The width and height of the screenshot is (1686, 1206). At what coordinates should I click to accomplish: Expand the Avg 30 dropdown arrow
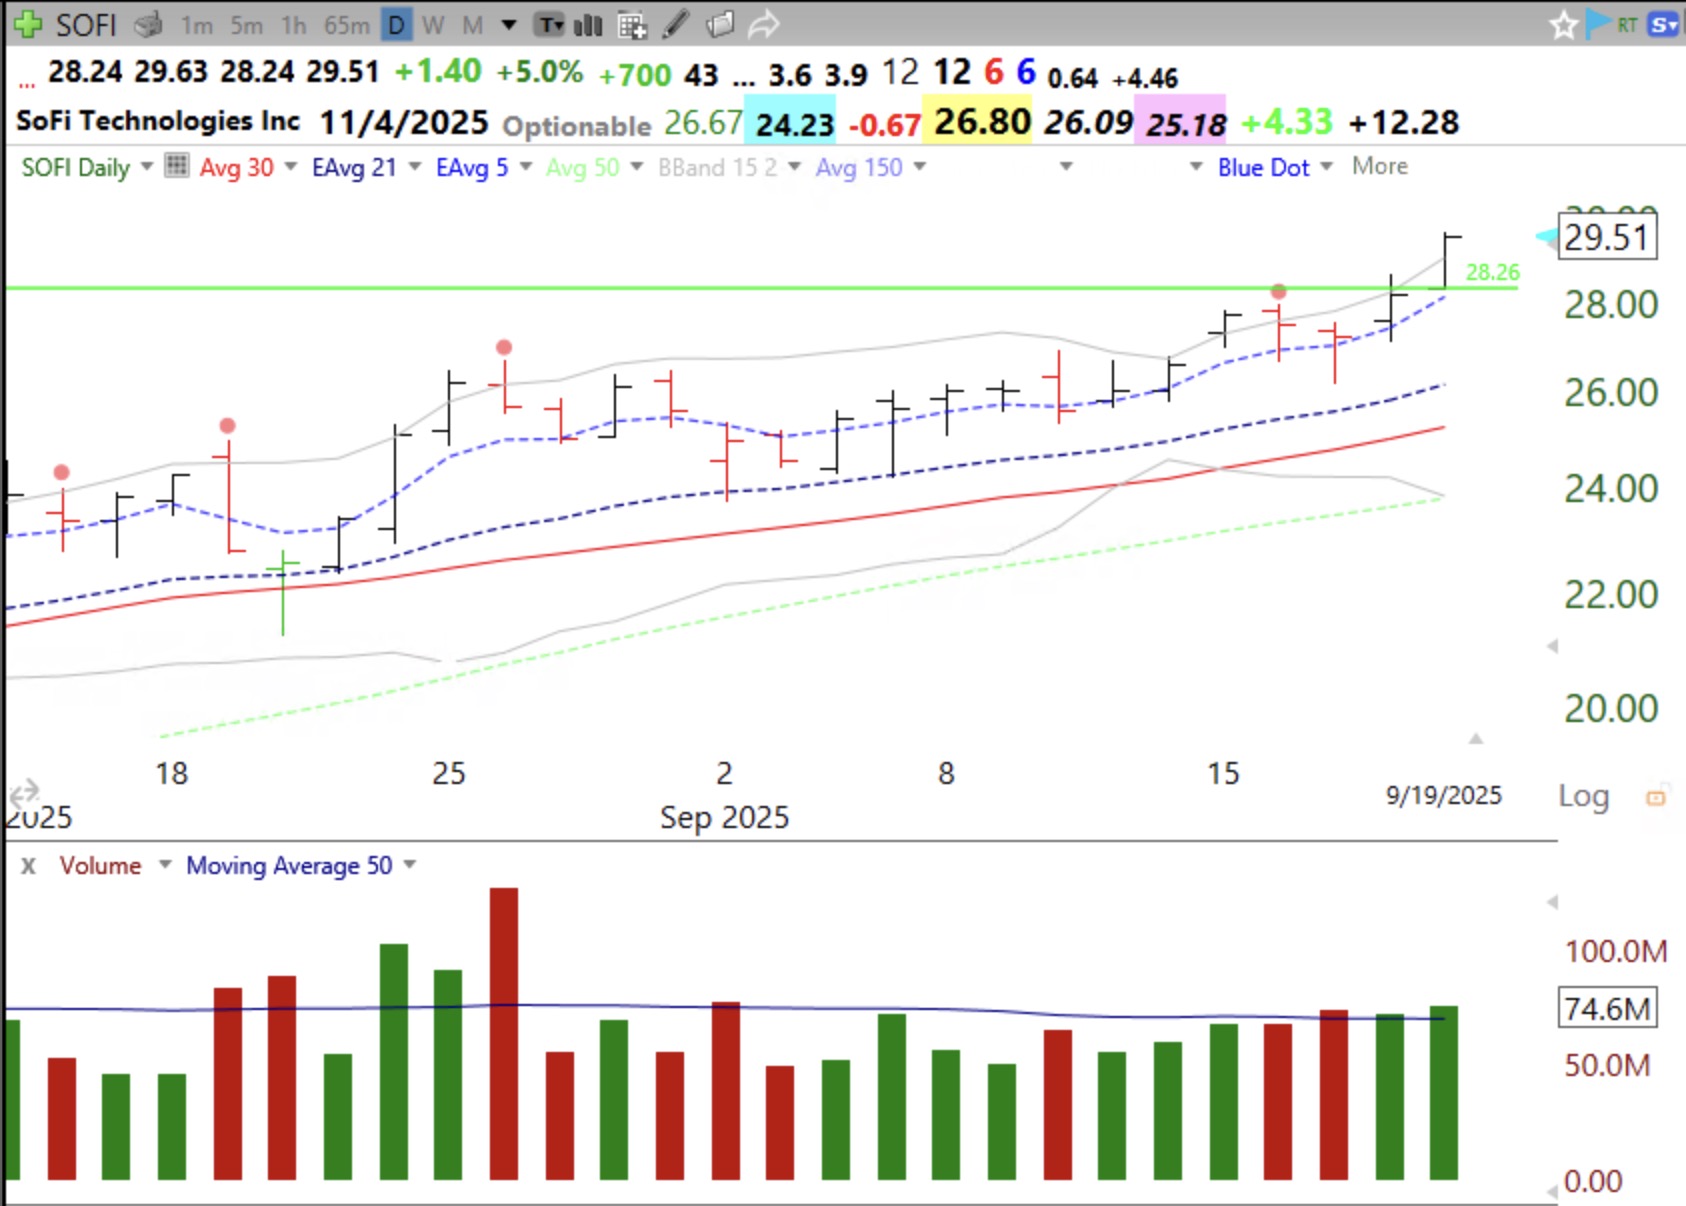click(291, 166)
